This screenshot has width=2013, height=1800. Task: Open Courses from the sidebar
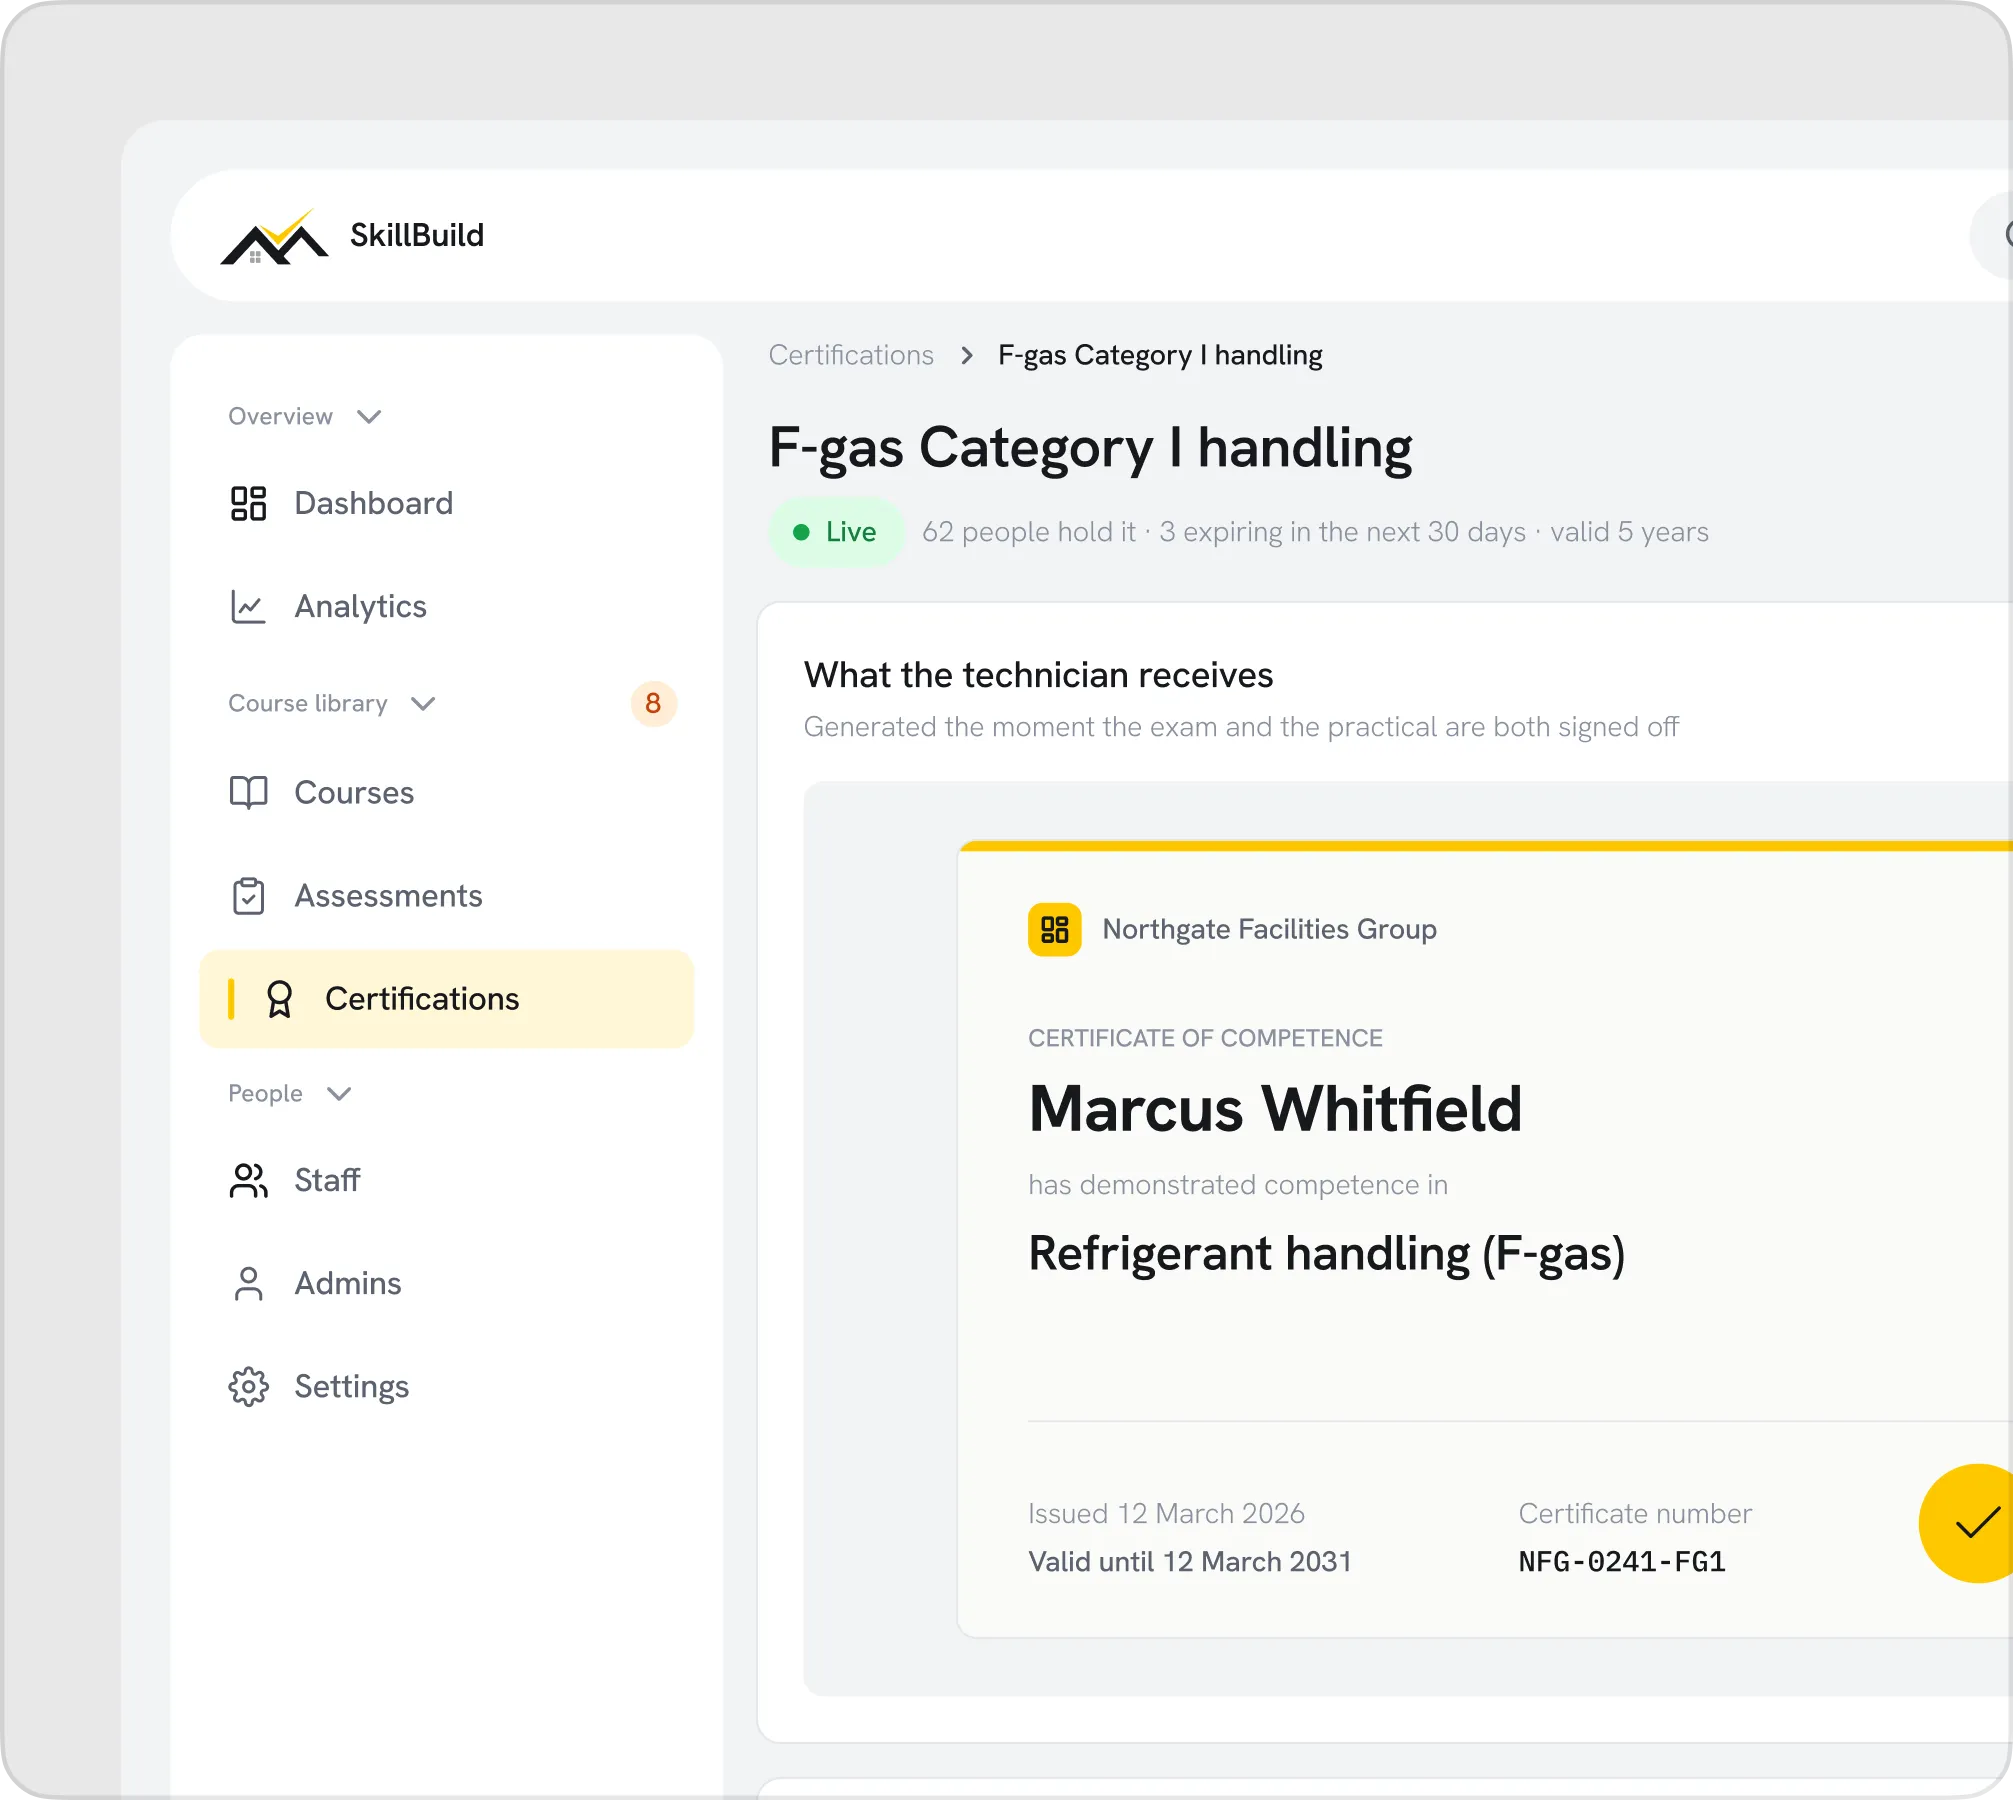(446, 793)
